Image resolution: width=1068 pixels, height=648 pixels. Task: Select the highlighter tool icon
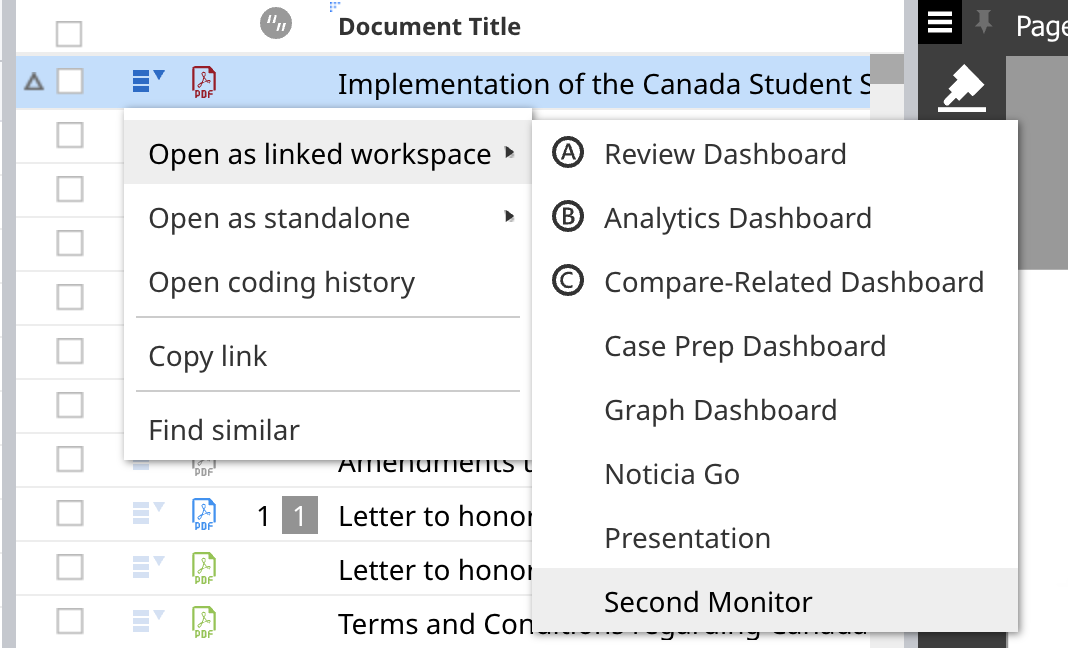coord(961,92)
